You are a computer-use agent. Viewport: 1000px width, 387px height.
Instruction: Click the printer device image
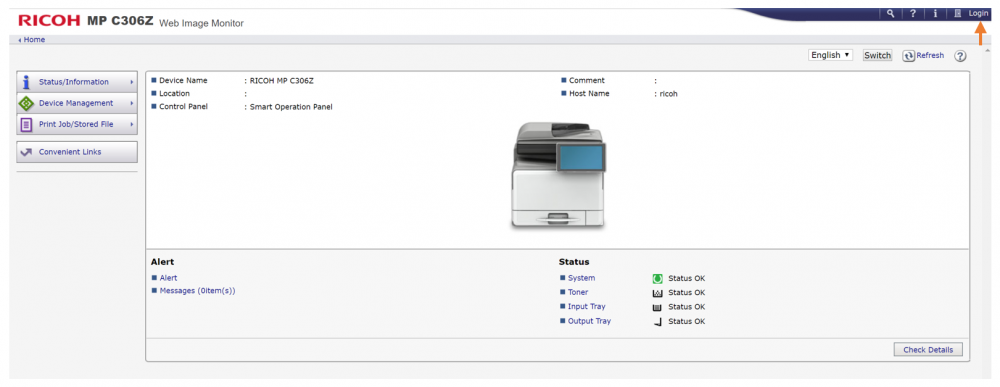(x=559, y=175)
